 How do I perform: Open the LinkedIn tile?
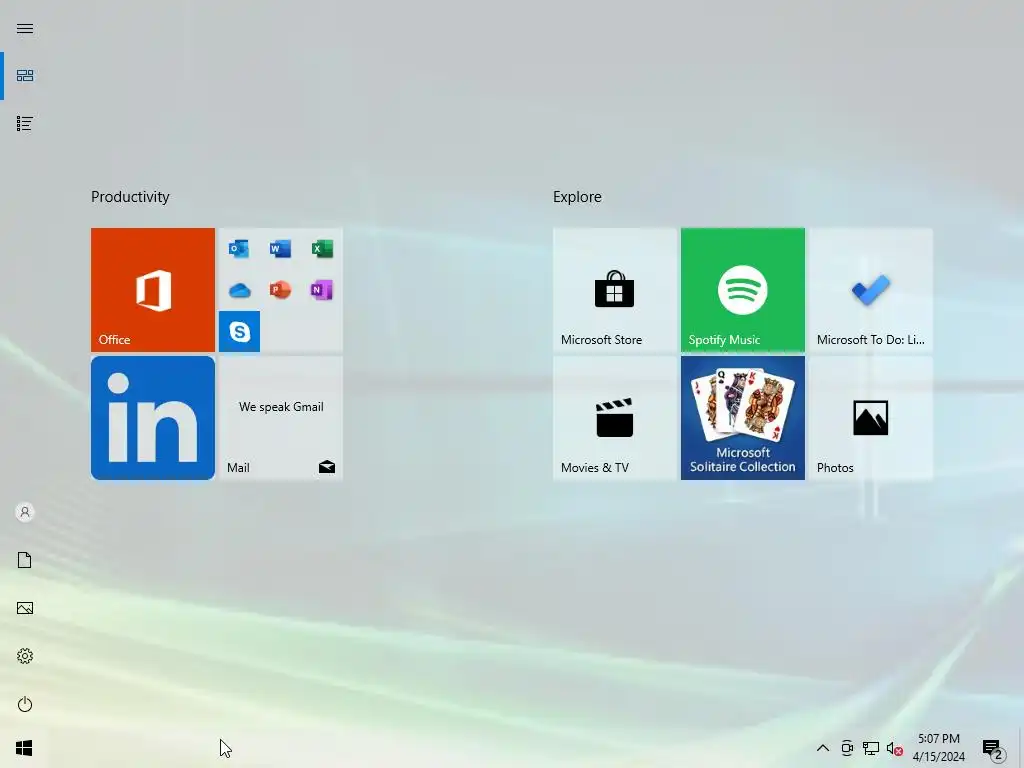(153, 418)
